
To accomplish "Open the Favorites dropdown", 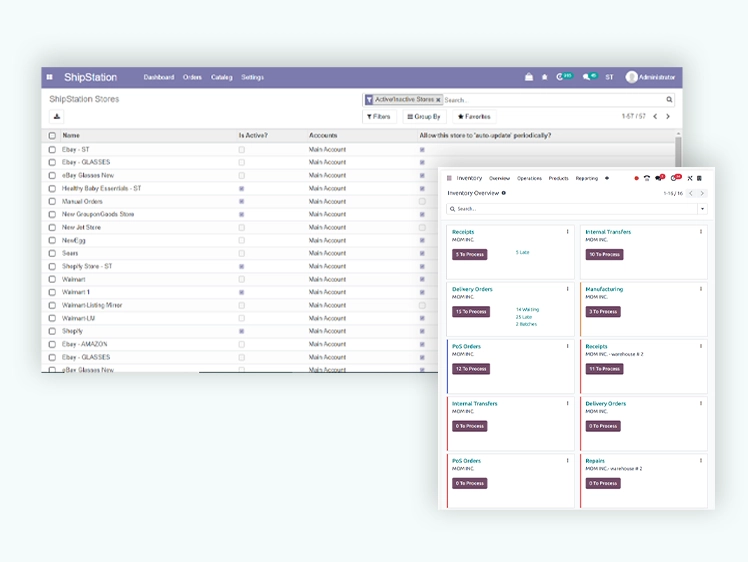I will (x=474, y=116).
